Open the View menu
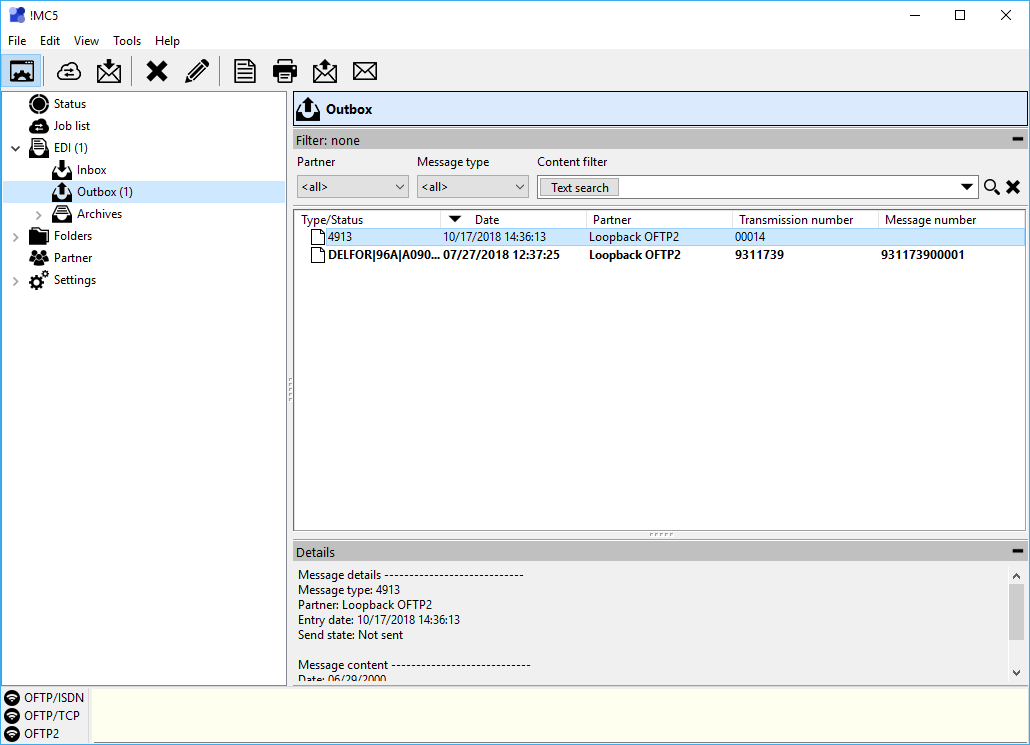Viewport: 1030px width, 745px height. coord(86,41)
